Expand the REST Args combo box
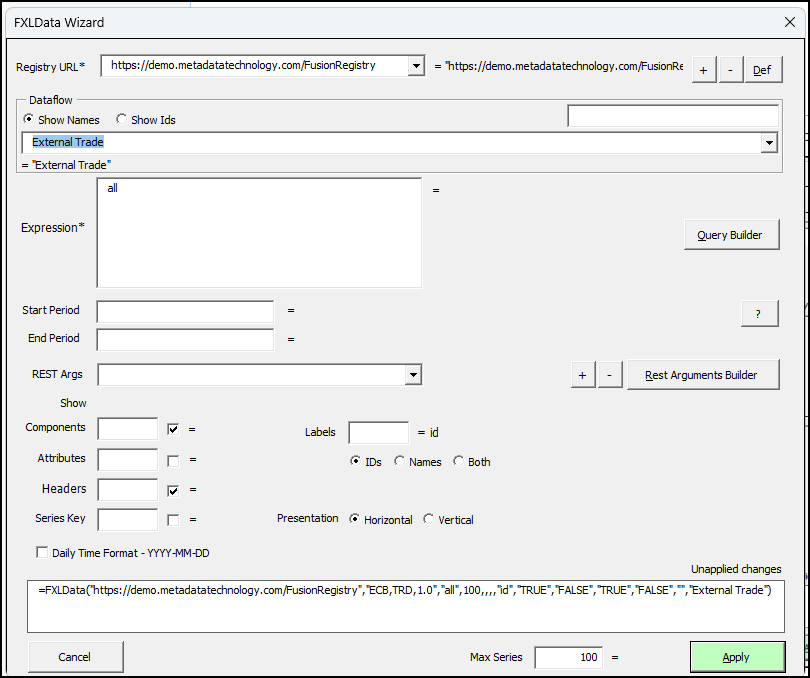810x678 pixels. [x=413, y=375]
